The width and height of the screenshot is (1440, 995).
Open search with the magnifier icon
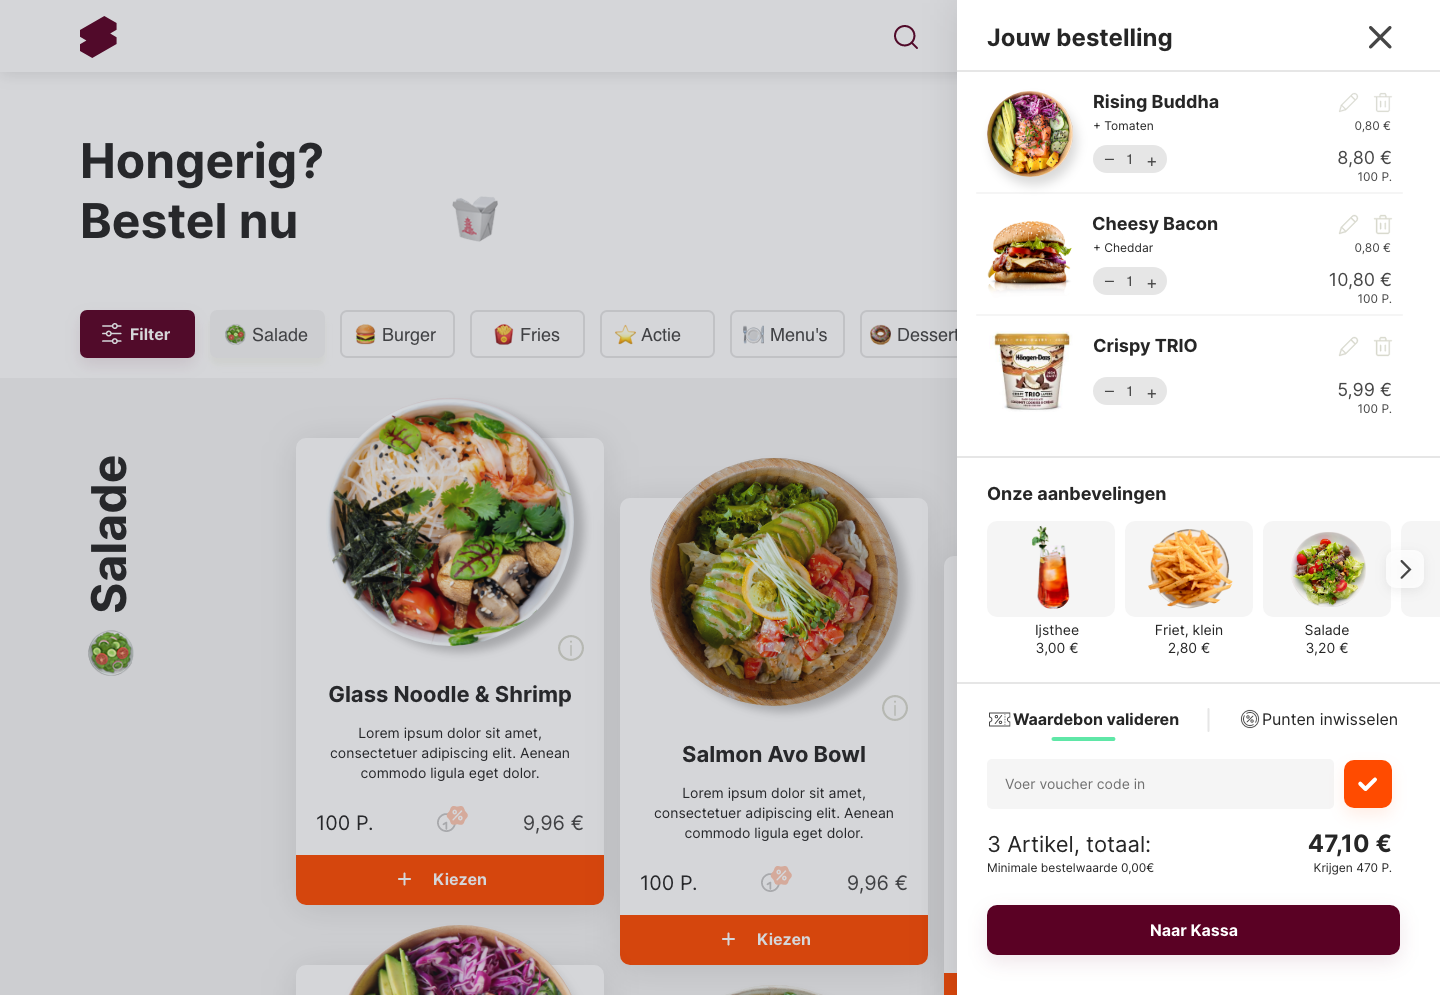(906, 37)
